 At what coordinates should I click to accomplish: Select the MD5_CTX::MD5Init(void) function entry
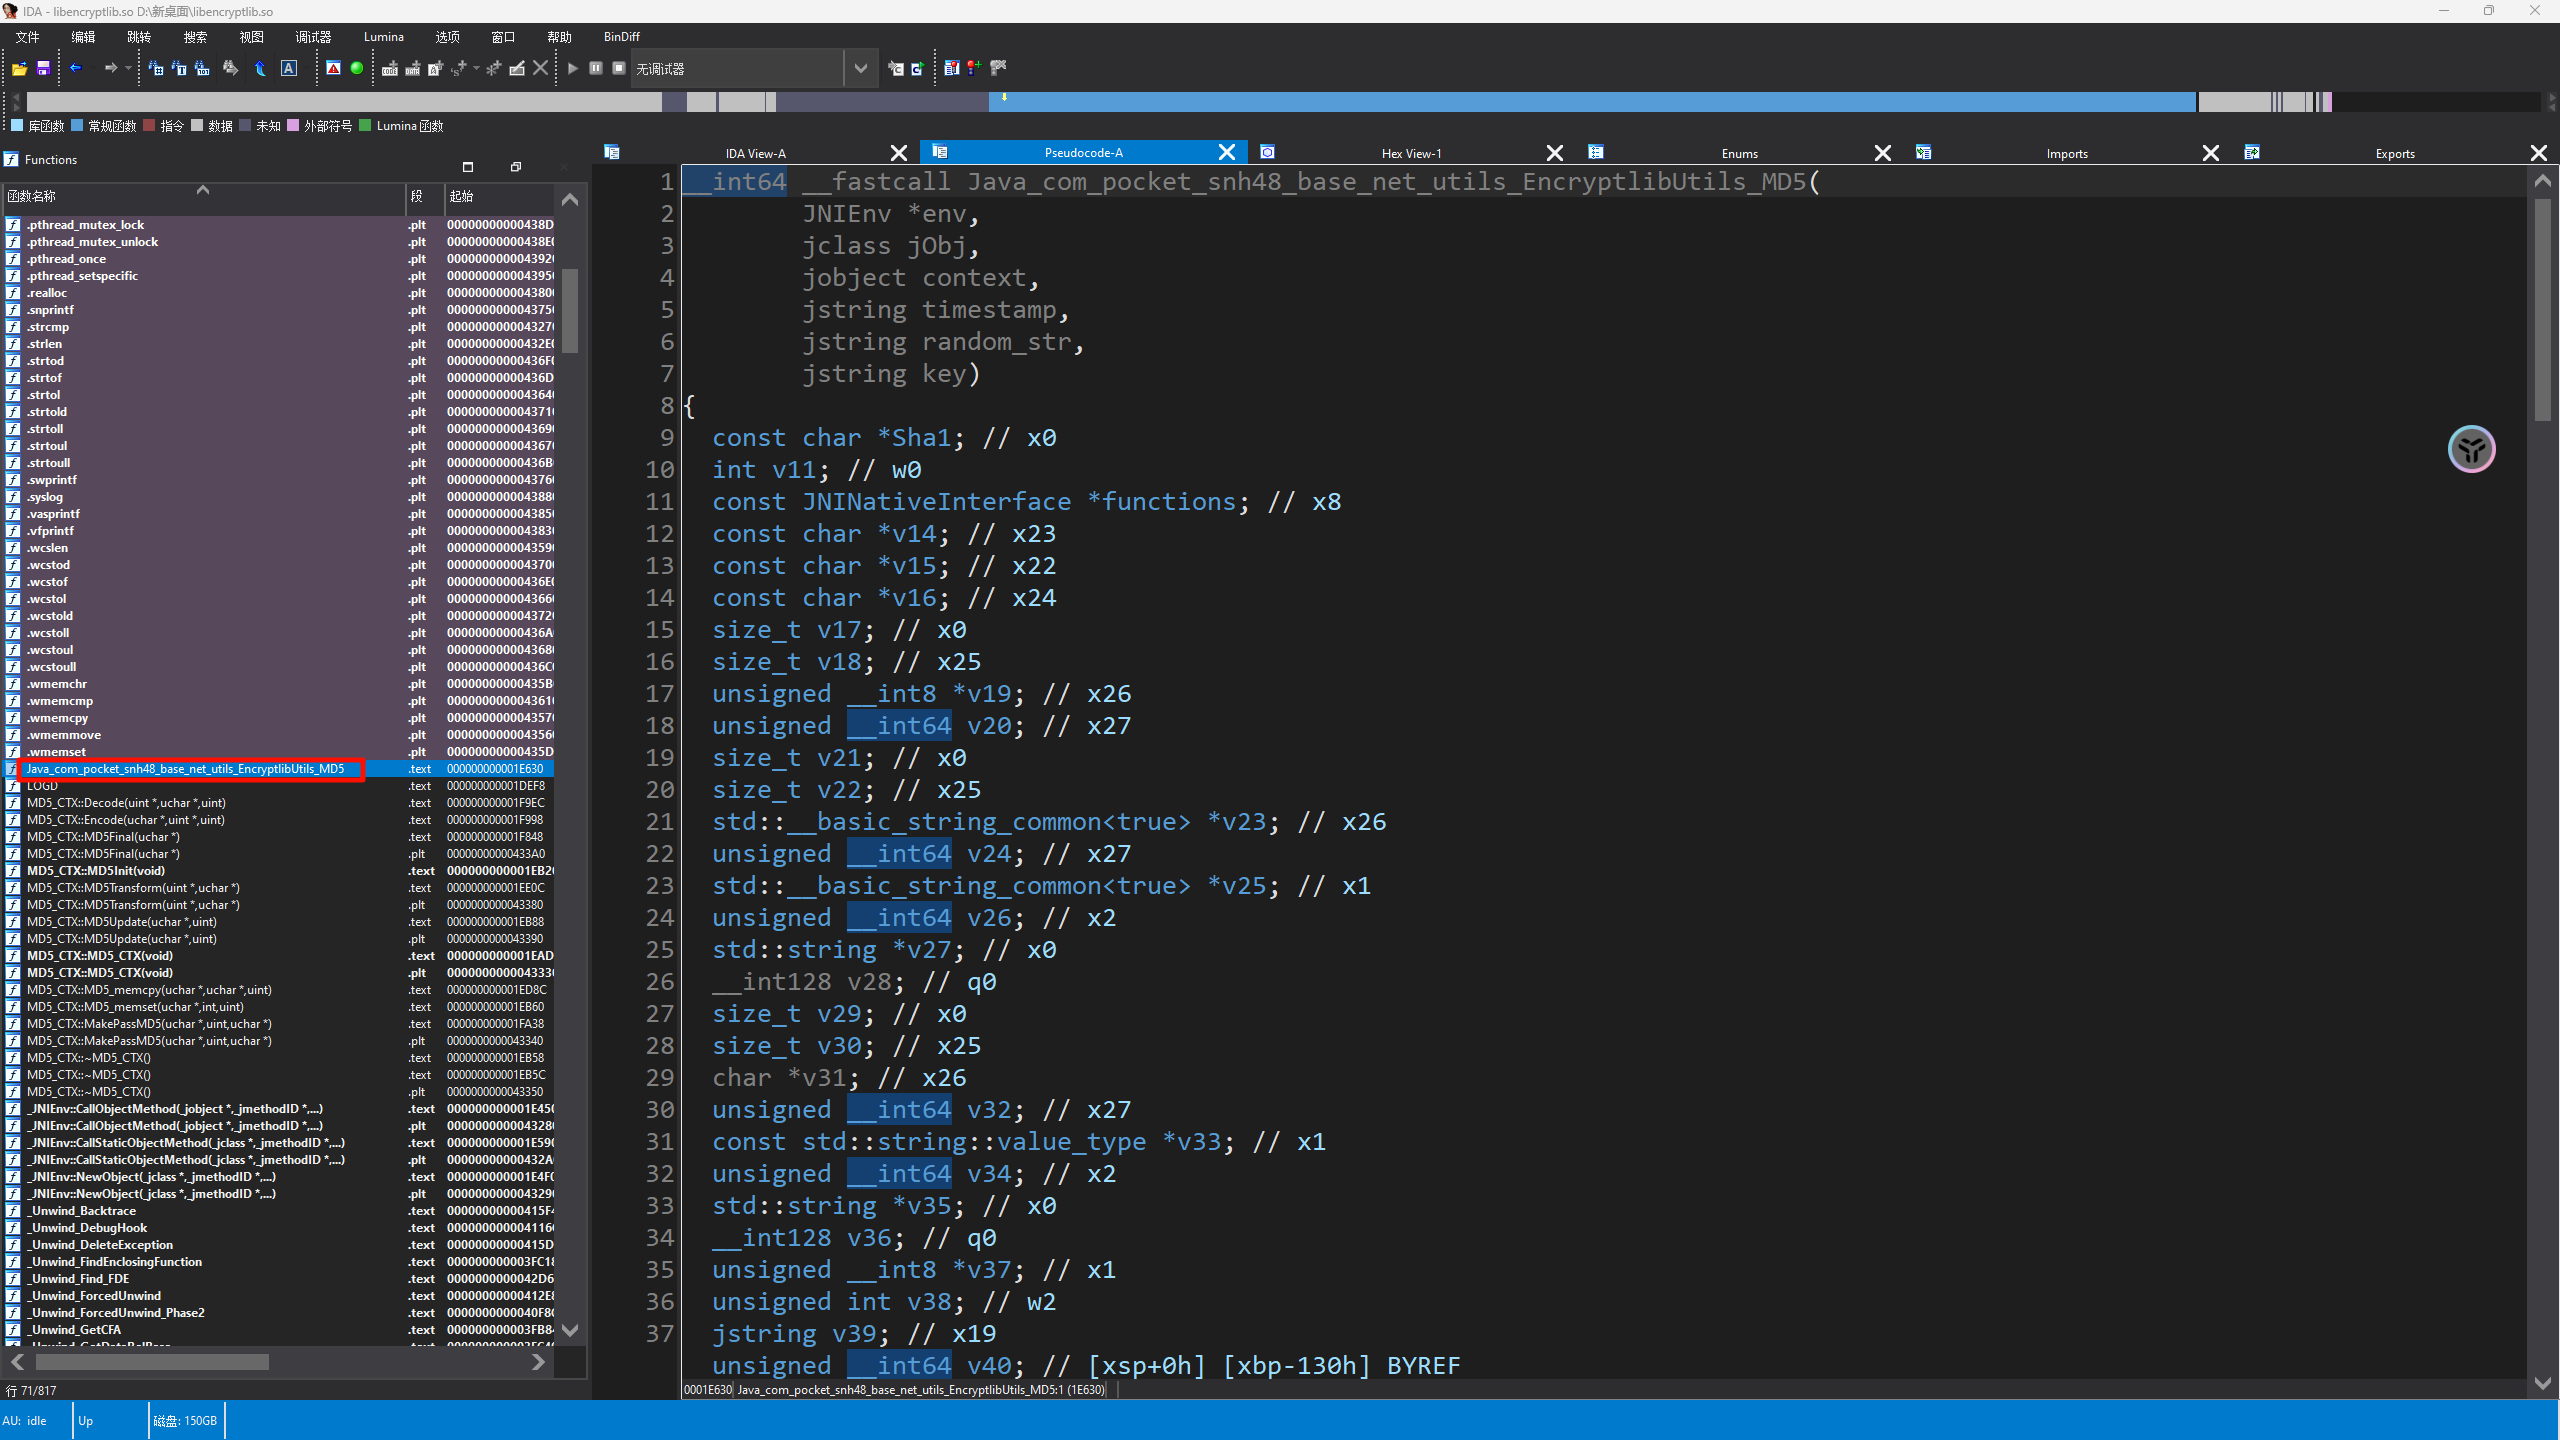coord(96,871)
